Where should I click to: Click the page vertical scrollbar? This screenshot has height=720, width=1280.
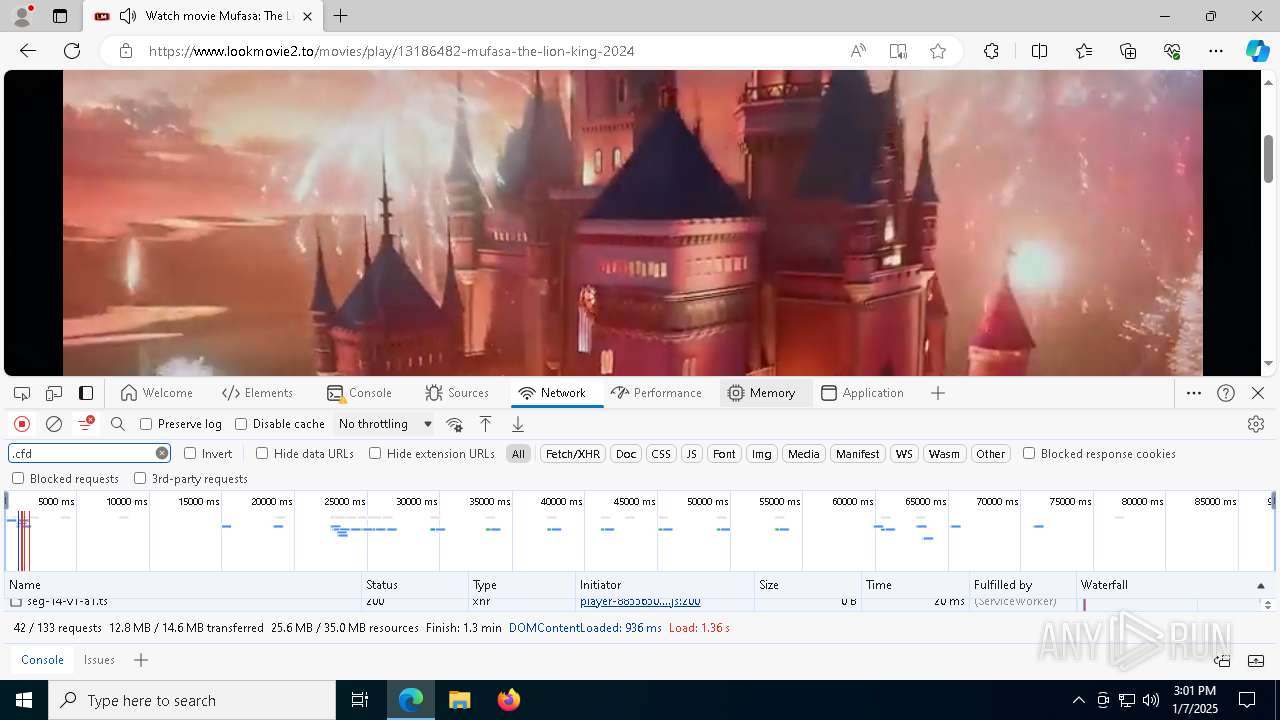1268,159
